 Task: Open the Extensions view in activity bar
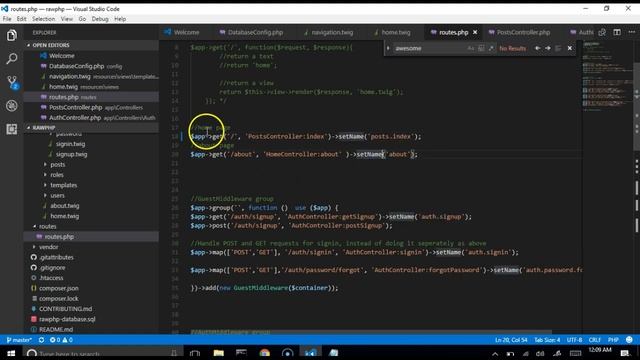click(11, 129)
